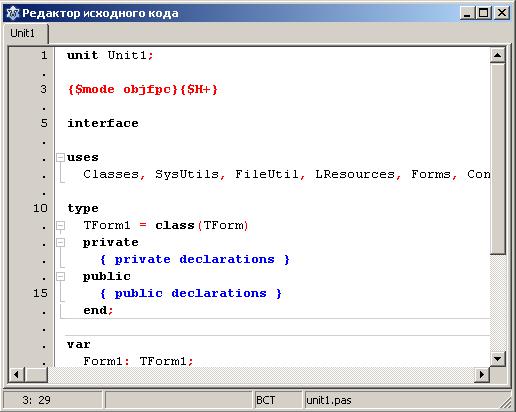This screenshot has width=516, height=412.
Task: Click the vertical scrollbar thumb
Action: tap(497, 159)
